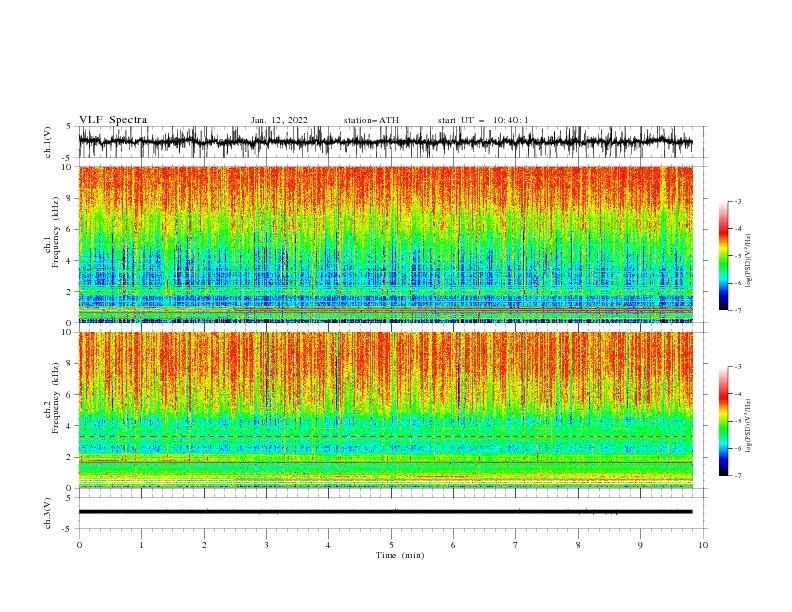
Task: Select the "start UT = 10:40:1" text
Action: pyautogui.click(x=483, y=120)
